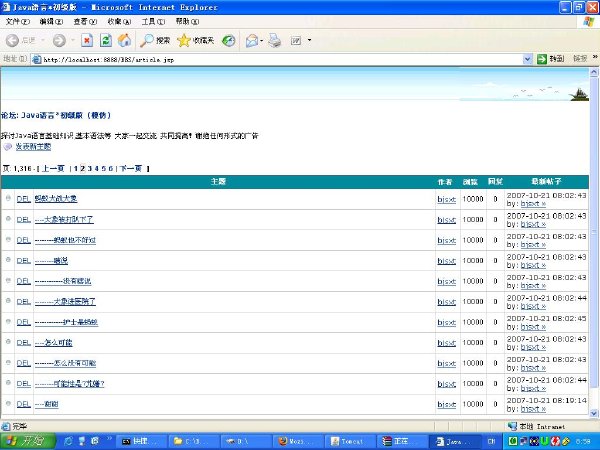Go to next page via 下一页
Screen dimensions: 600x450
[x=131, y=168]
